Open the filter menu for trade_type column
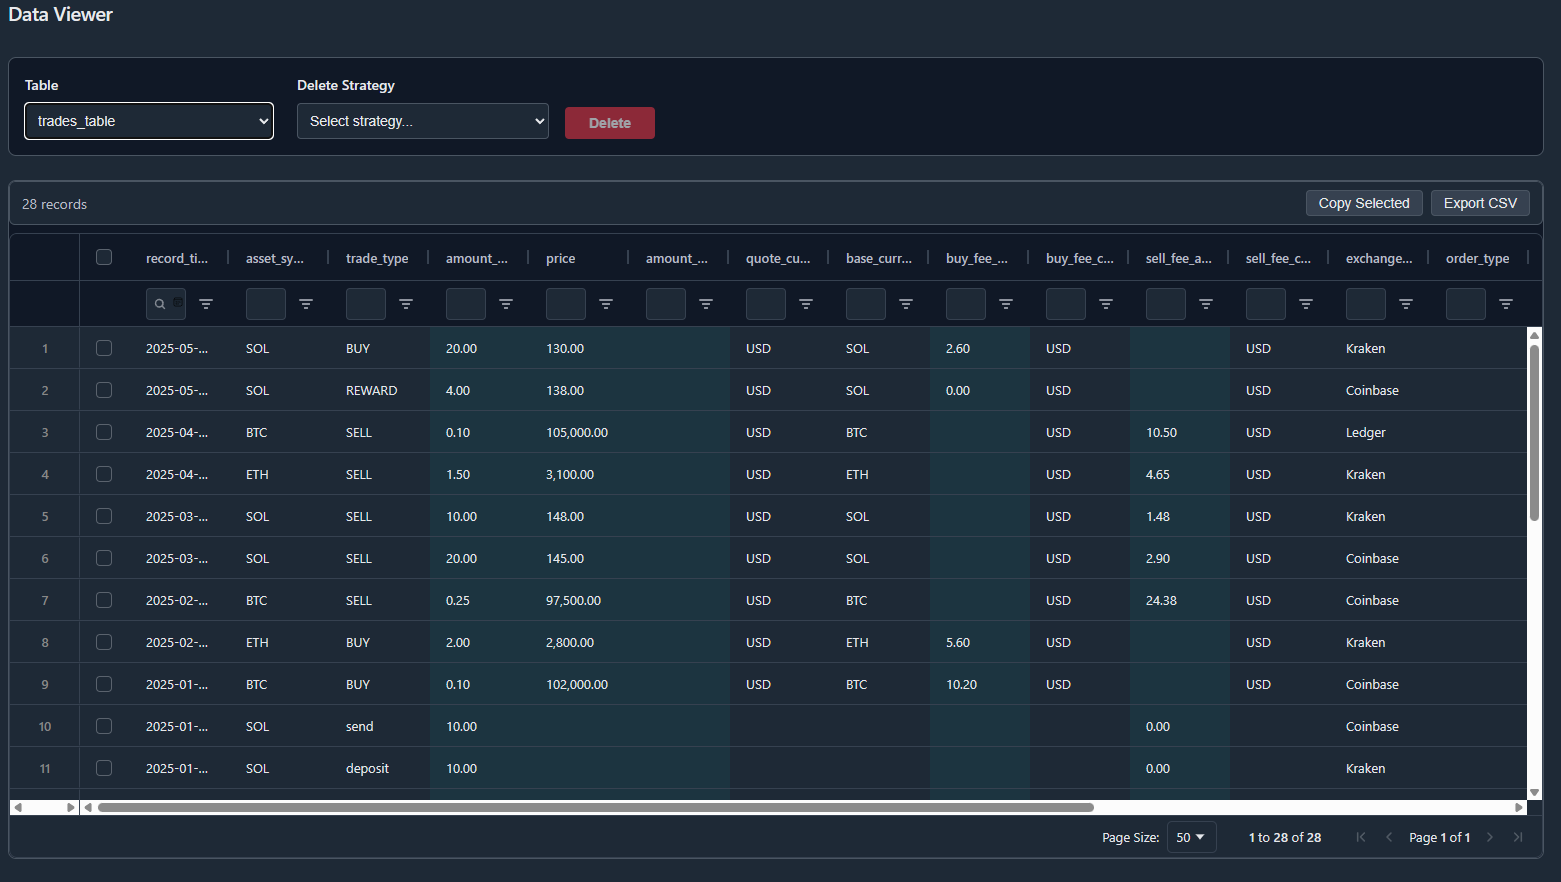 point(406,303)
